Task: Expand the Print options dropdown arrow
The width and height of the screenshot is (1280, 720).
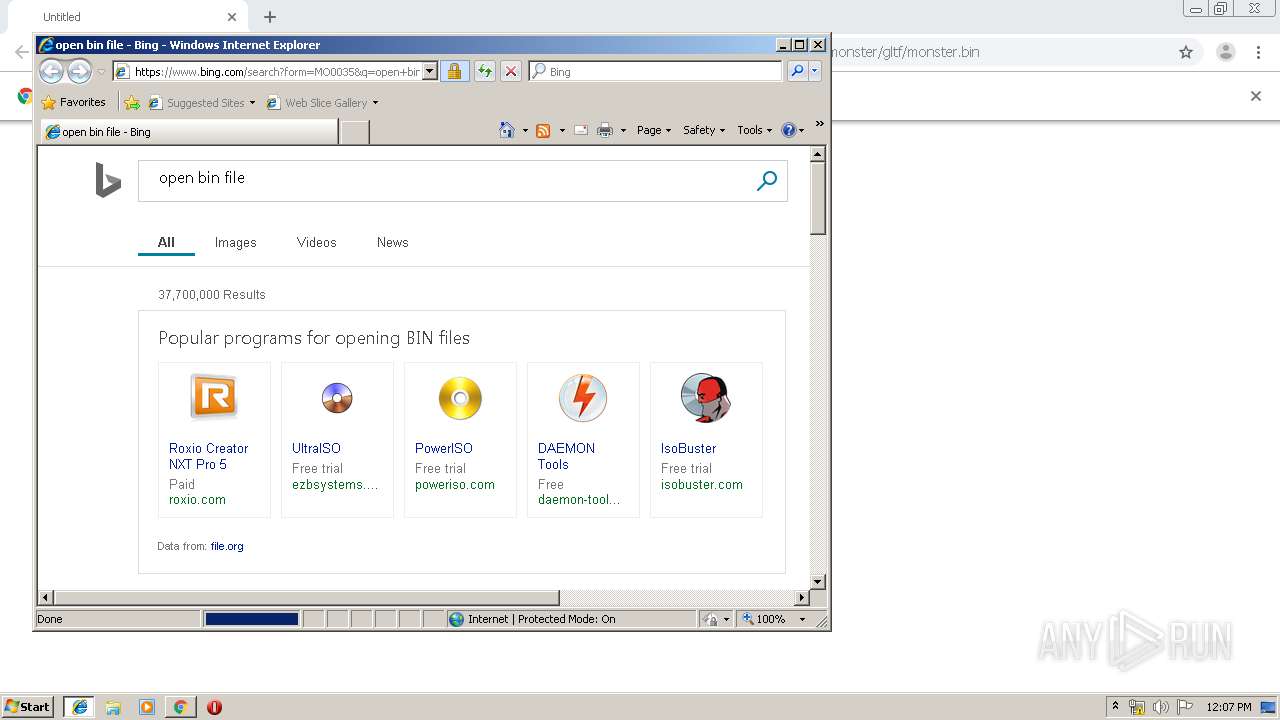Action: [x=623, y=130]
